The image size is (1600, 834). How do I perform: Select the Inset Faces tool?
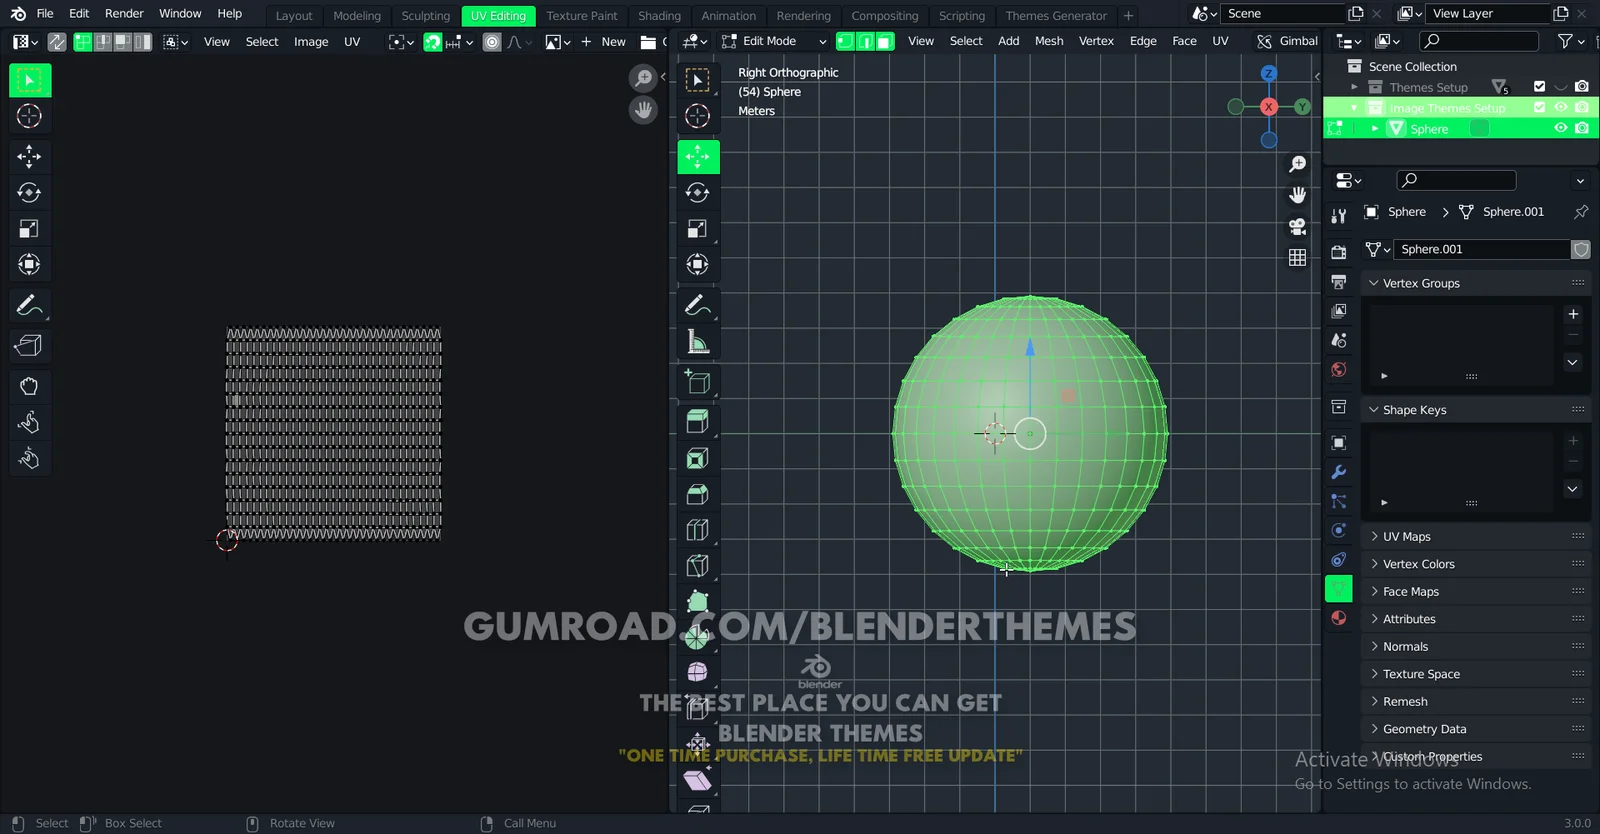coord(698,458)
